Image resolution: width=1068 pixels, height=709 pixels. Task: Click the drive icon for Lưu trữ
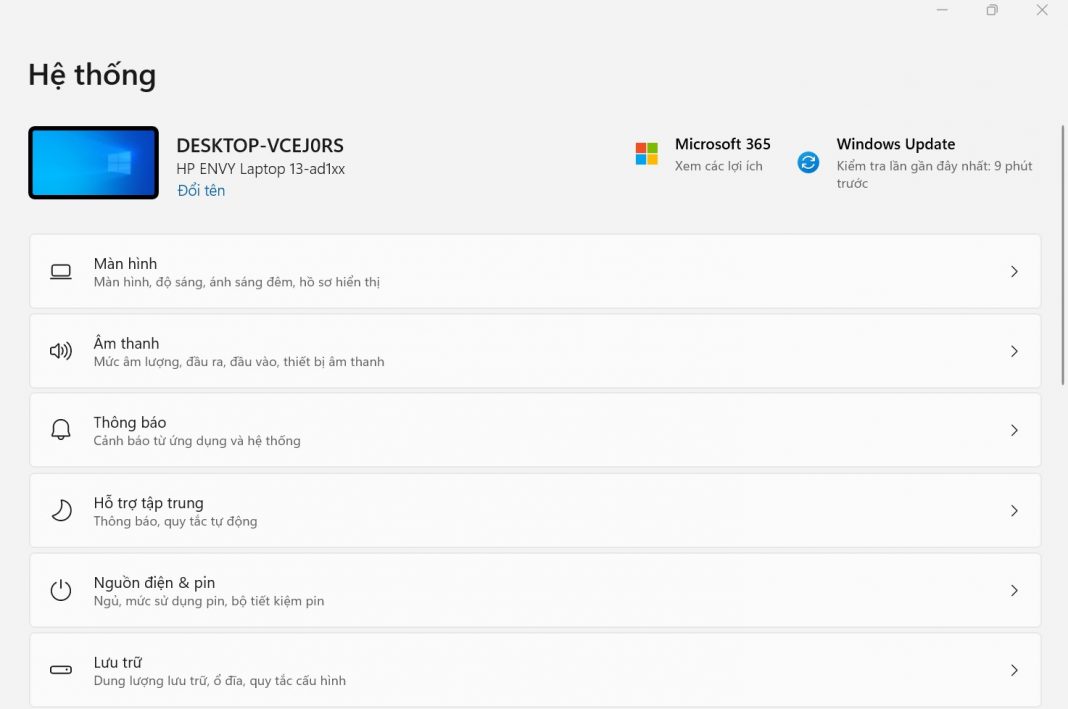click(61, 670)
